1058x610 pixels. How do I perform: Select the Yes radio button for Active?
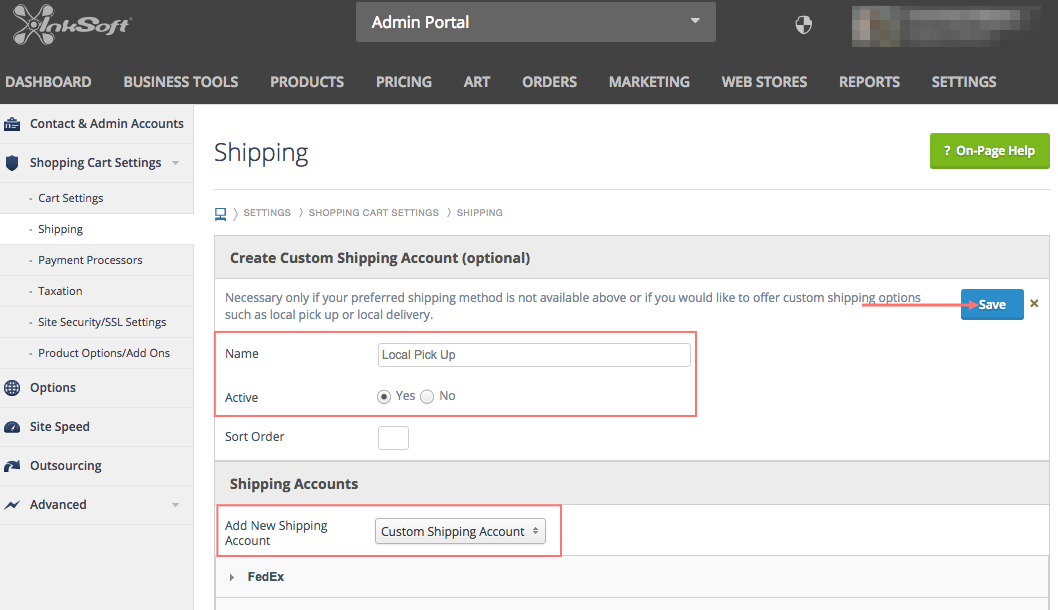point(385,396)
